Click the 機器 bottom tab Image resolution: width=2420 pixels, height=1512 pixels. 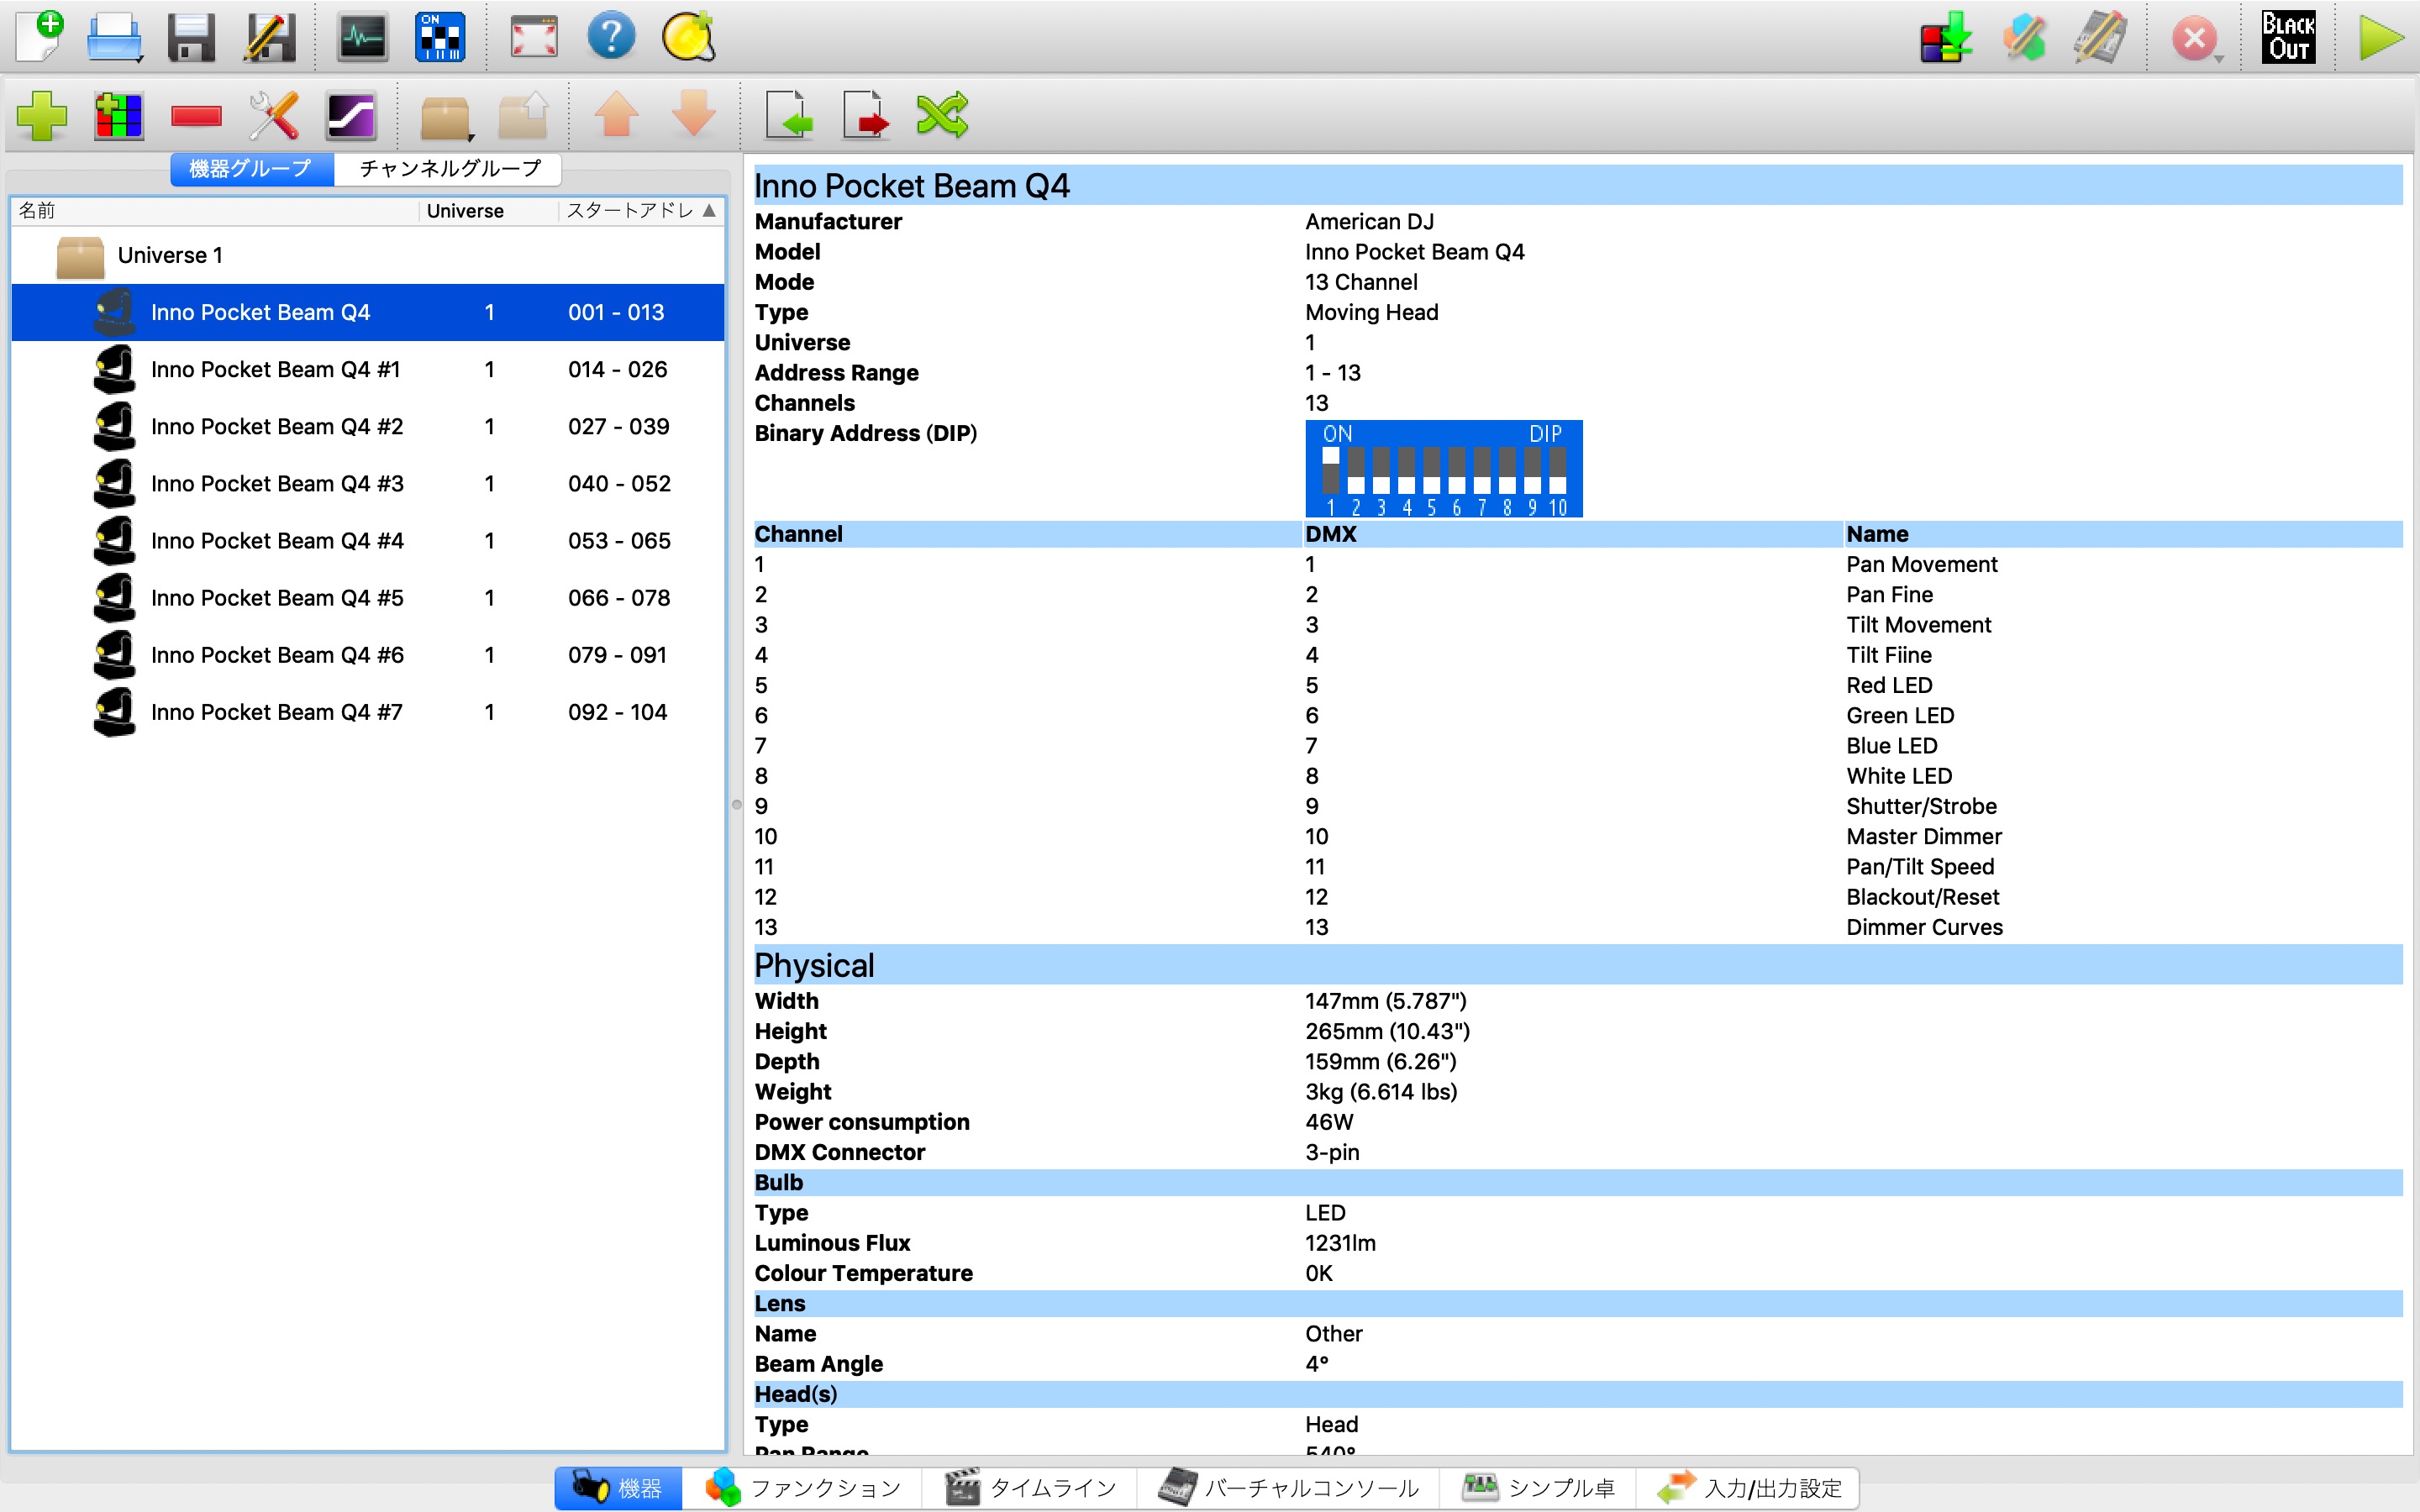click(x=619, y=1488)
